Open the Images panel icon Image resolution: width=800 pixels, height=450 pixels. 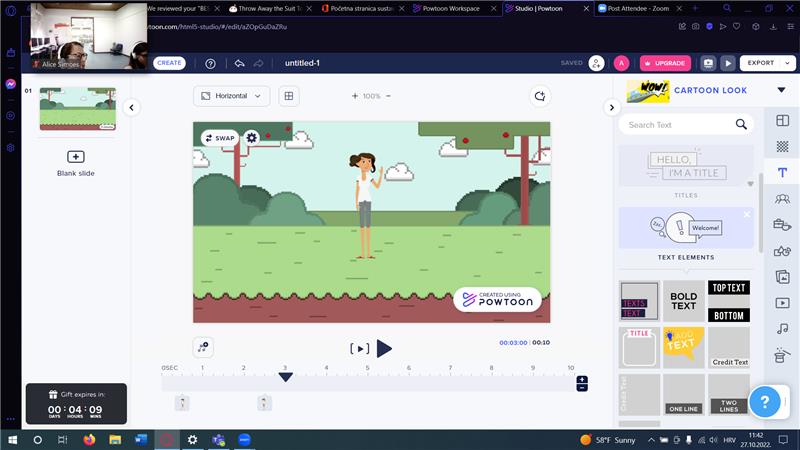(782, 277)
